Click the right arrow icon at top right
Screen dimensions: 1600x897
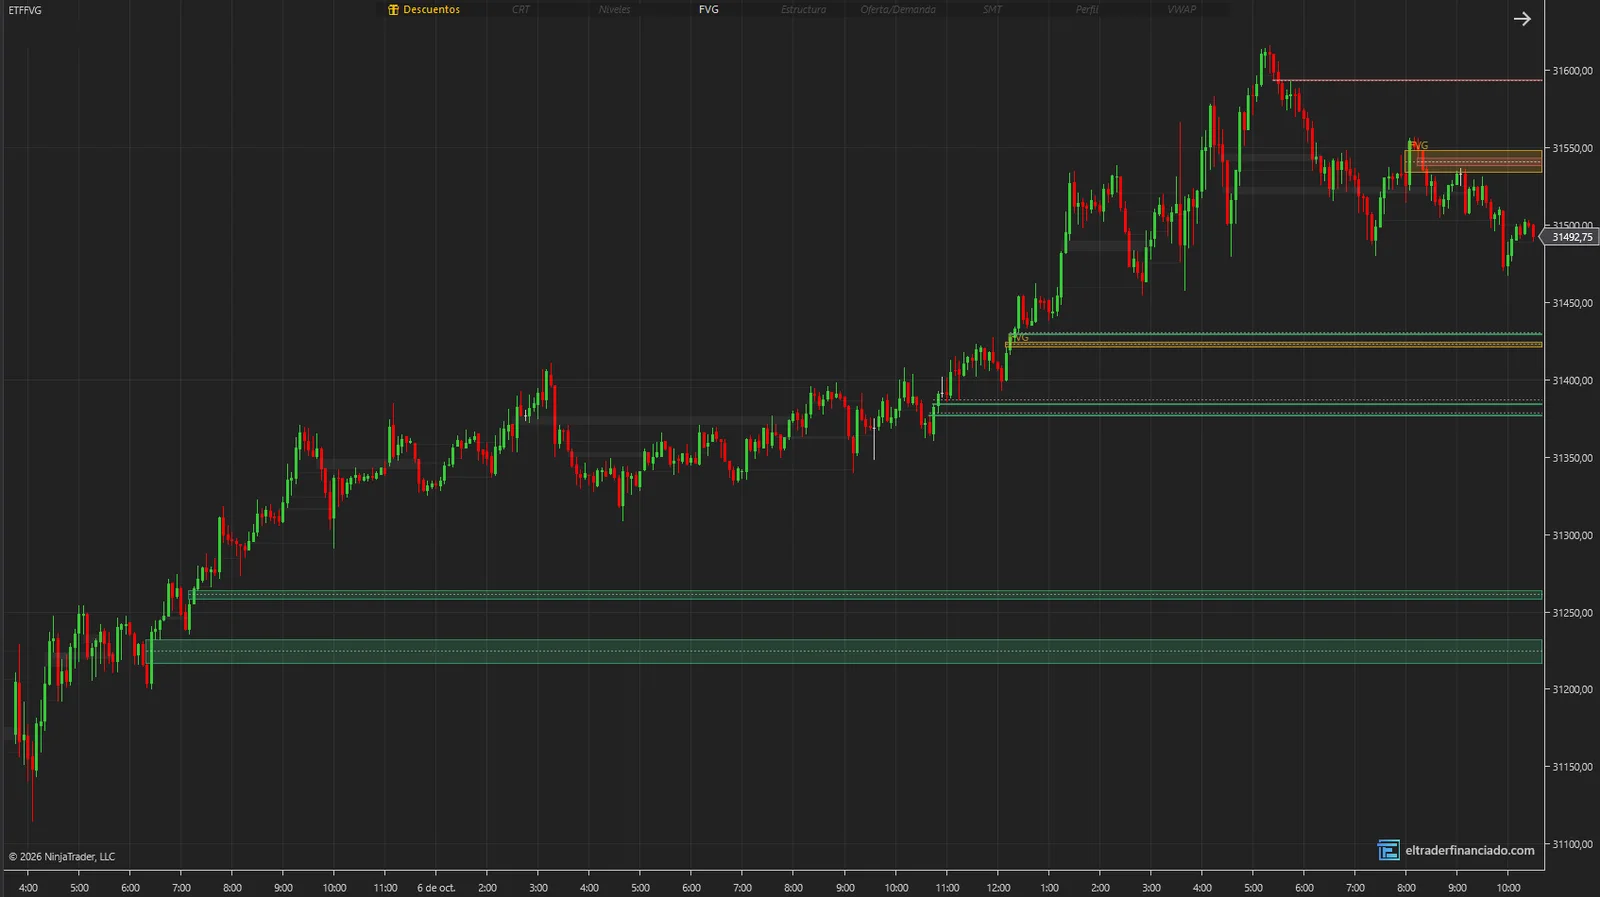[1522, 19]
